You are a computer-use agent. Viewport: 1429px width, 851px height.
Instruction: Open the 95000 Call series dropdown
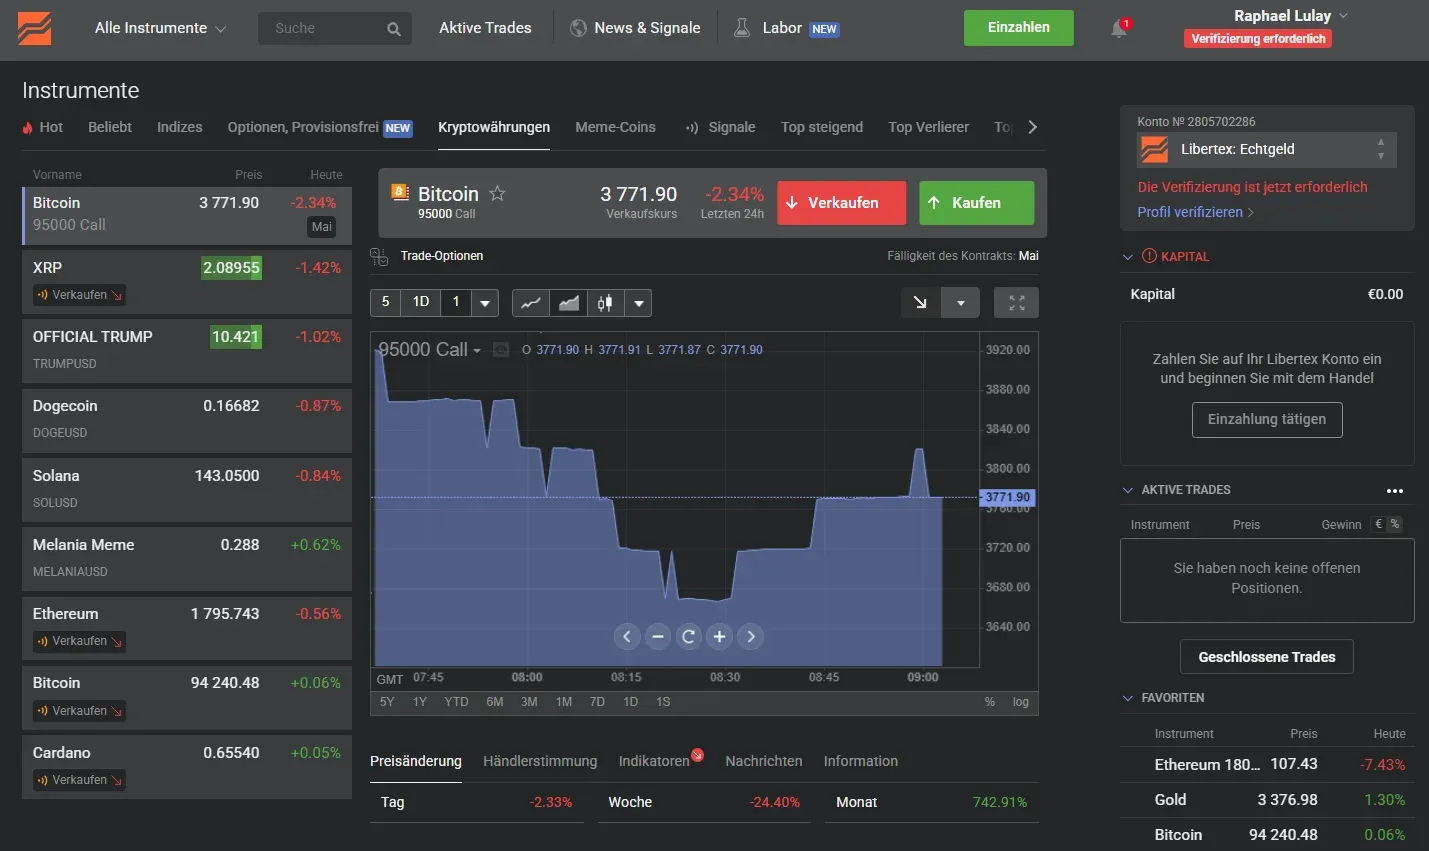(x=477, y=351)
